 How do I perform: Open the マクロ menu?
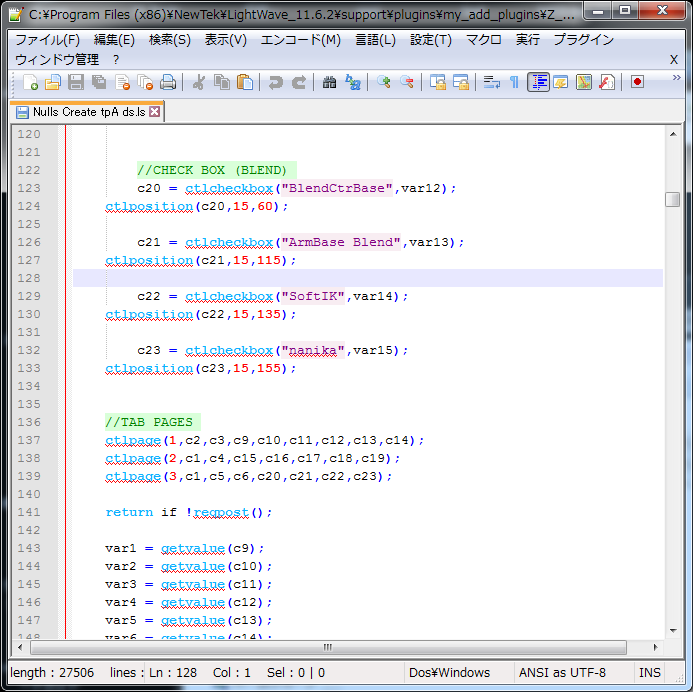484,40
